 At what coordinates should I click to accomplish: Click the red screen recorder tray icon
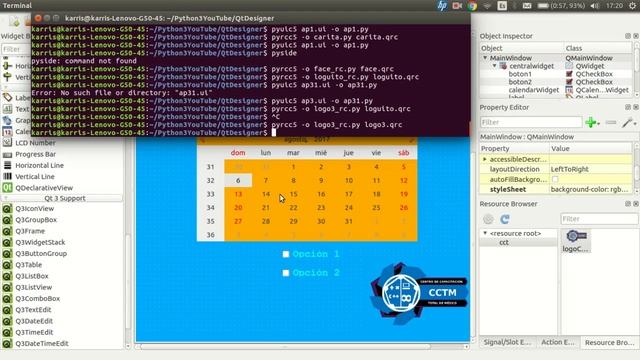pyautogui.click(x=457, y=6)
